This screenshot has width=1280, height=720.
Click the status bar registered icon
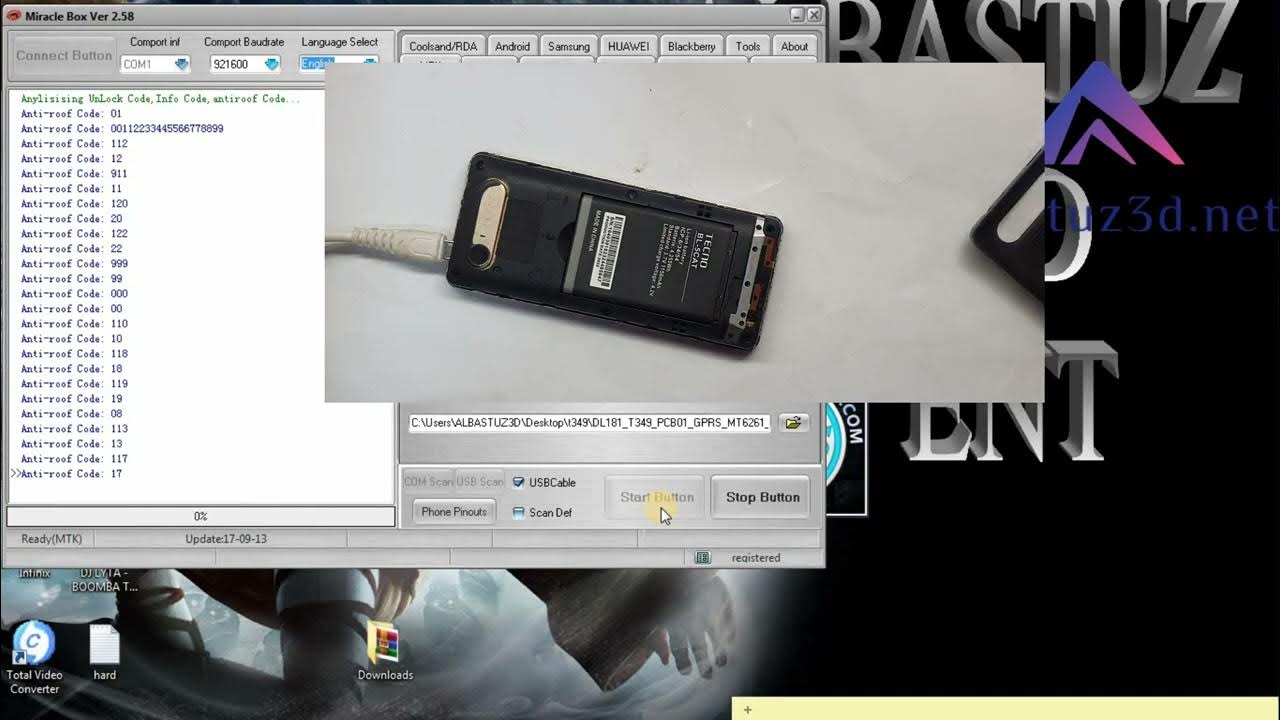(703, 558)
